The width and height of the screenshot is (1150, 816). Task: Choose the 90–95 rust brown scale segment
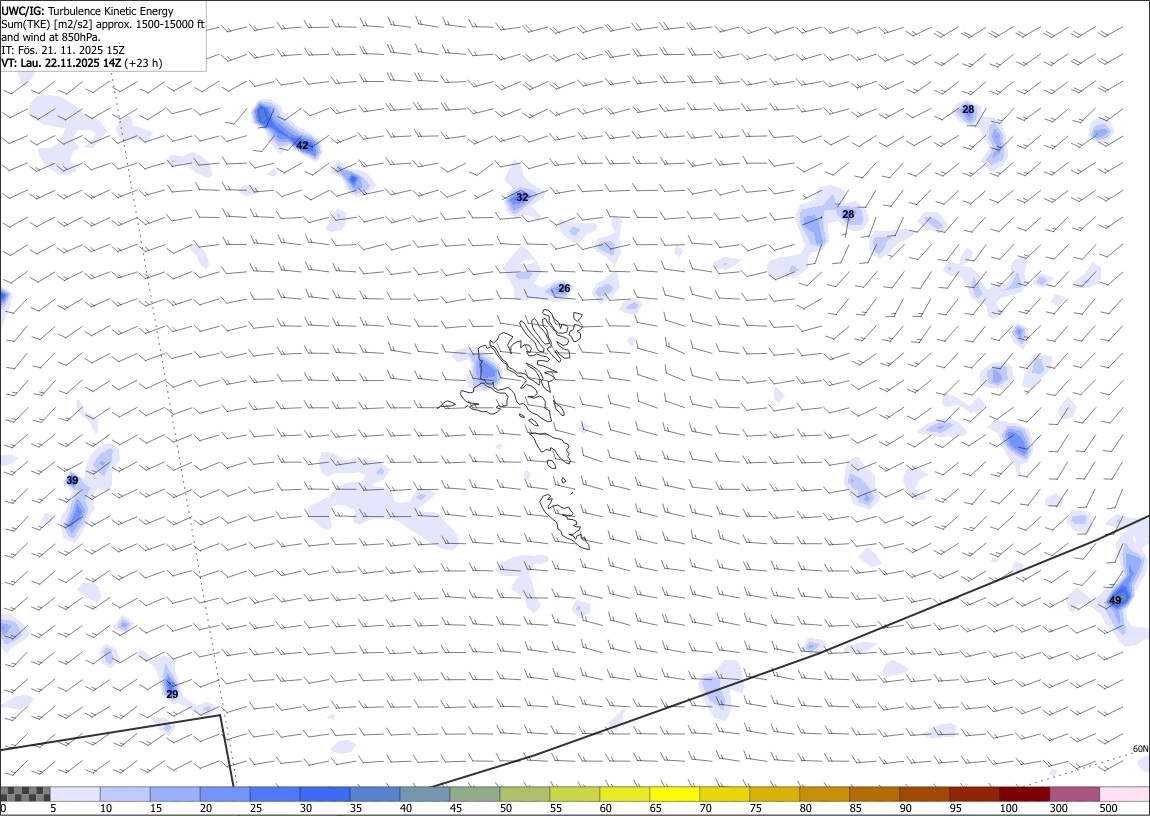pyautogui.click(x=924, y=794)
